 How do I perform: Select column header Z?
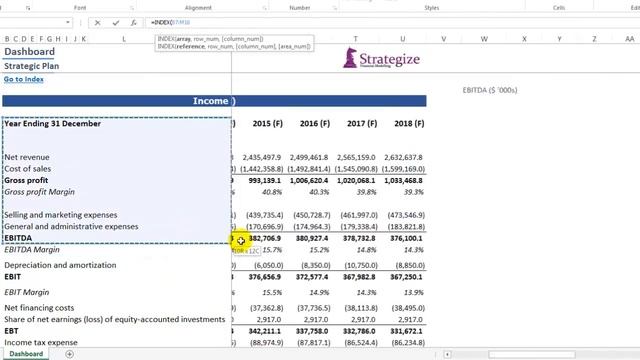(594, 39)
